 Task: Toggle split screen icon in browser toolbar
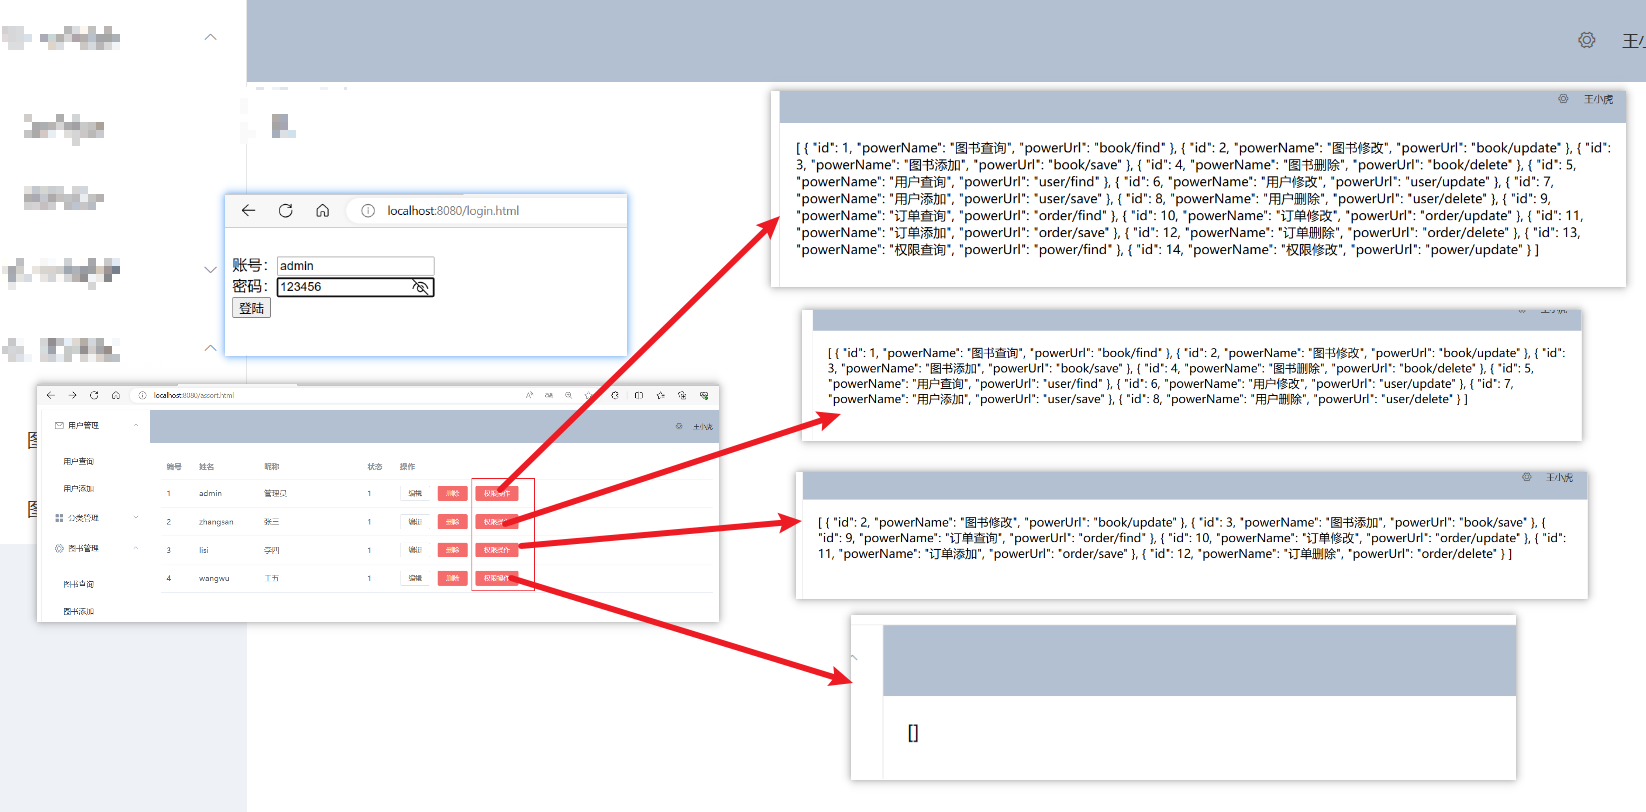(x=639, y=395)
